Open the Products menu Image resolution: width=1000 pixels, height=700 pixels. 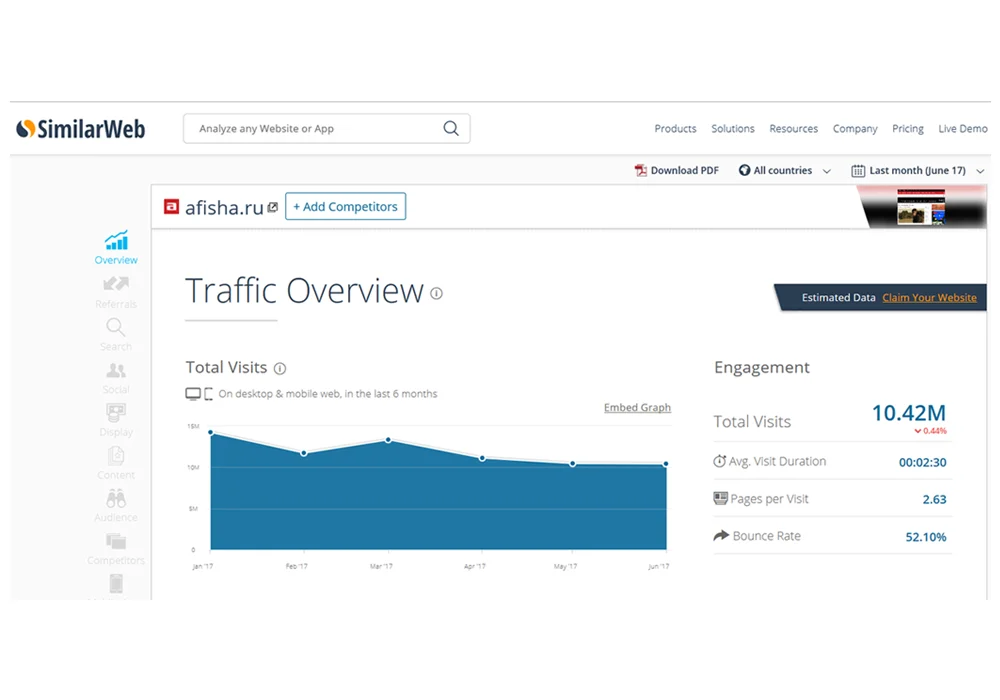pyautogui.click(x=675, y=129)
